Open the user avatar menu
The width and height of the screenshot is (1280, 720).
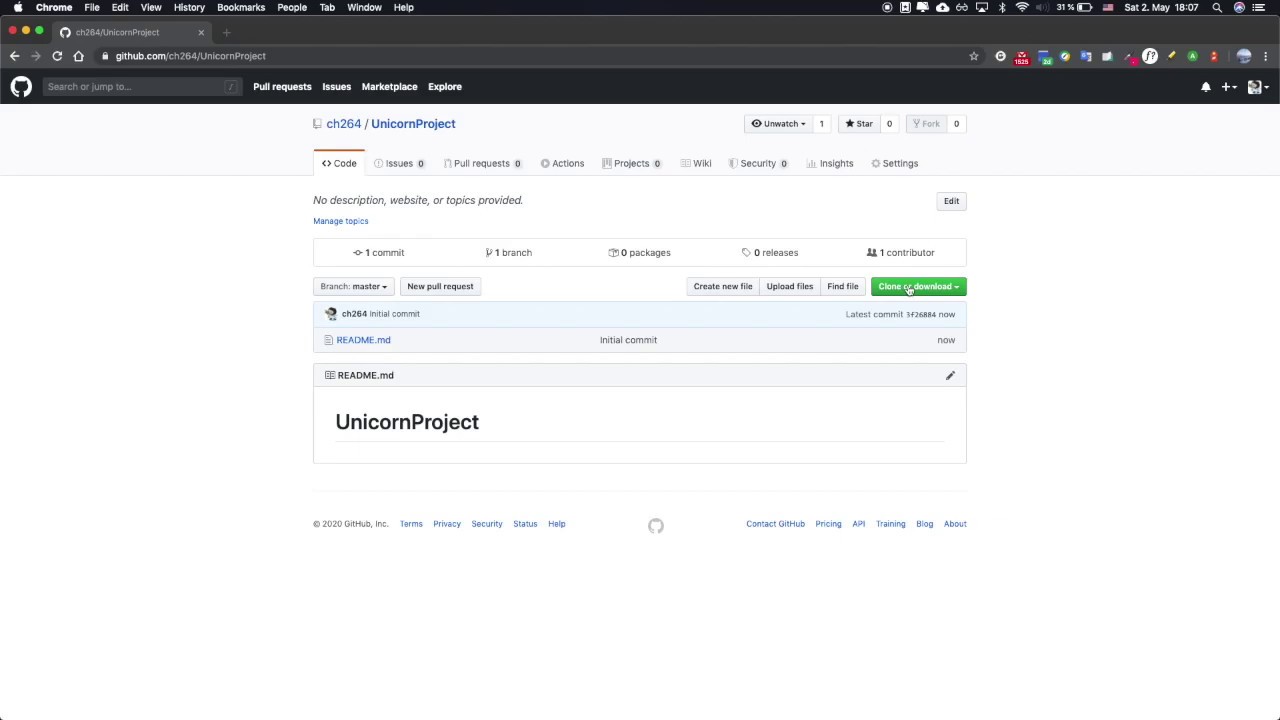click(x=1257, y=87)
